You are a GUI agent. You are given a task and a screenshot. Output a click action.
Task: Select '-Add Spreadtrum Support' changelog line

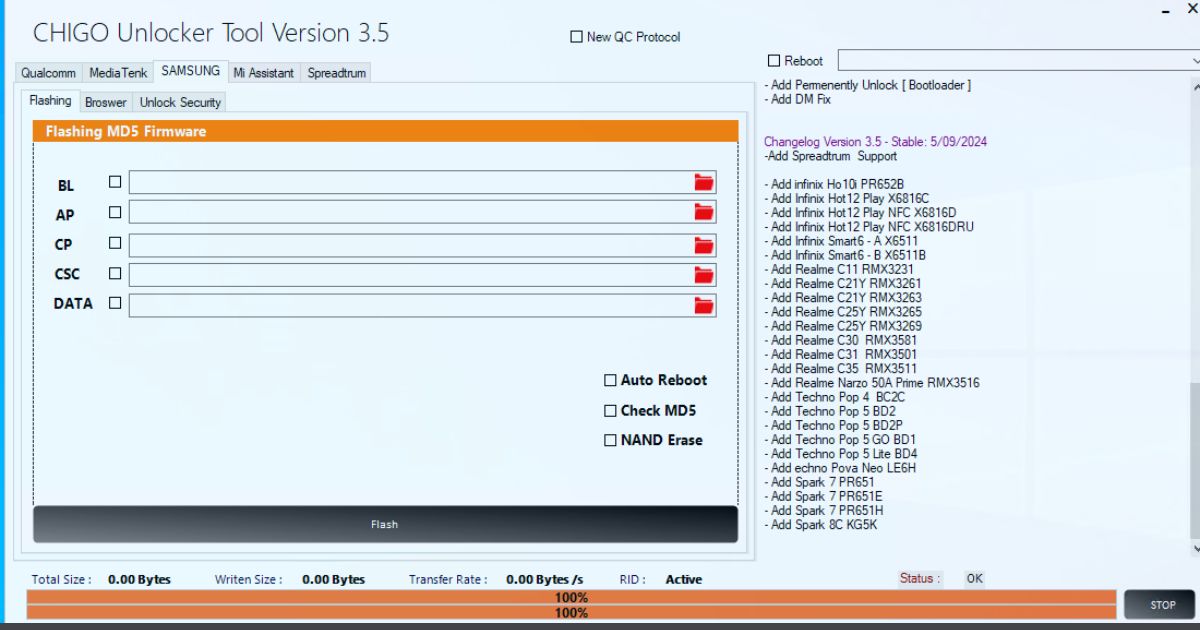tap(830, 156)
